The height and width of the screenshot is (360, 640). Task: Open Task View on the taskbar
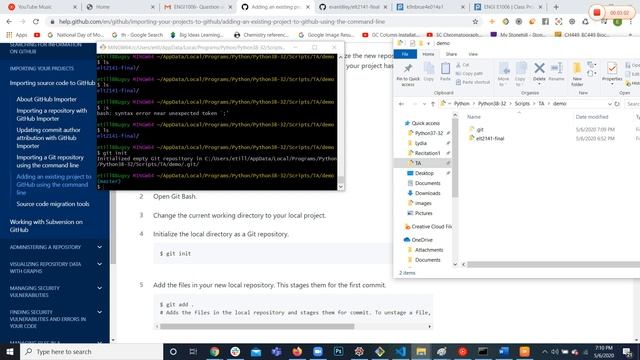pos(193,351)
